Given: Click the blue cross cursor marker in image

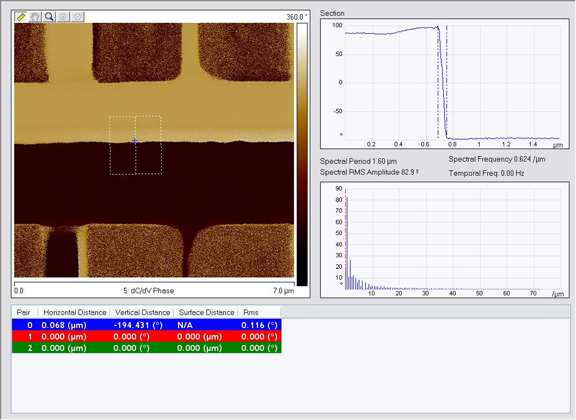Looking at the screenshot, I should point(135,141).
